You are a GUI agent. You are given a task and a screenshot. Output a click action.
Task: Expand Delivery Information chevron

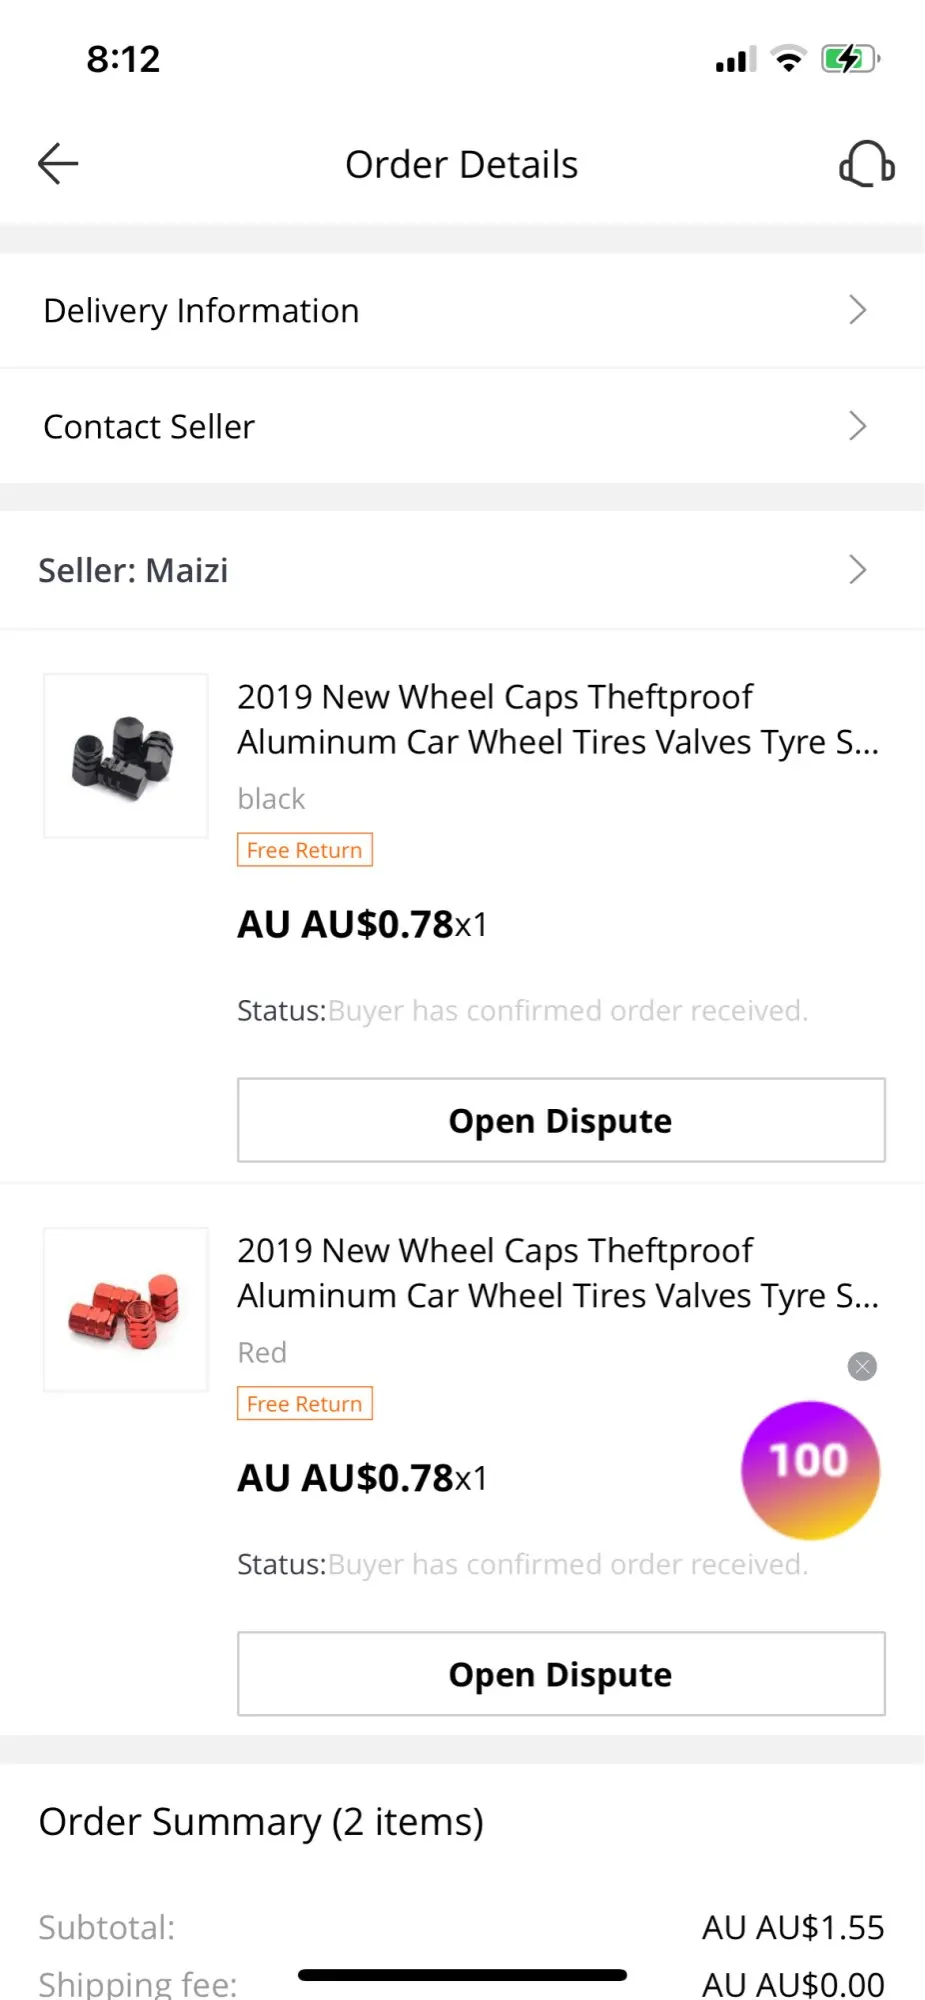click(x=857, y=310)
